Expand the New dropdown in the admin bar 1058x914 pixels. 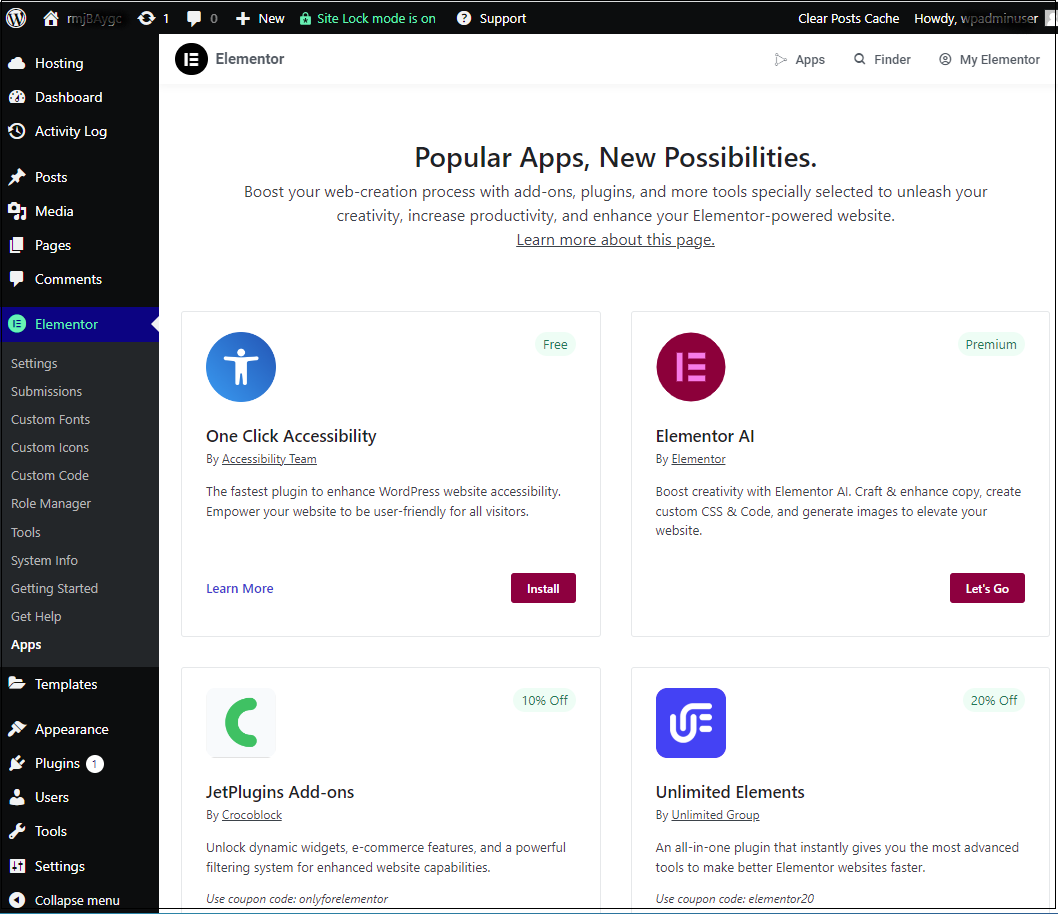(x=259, y=17)
